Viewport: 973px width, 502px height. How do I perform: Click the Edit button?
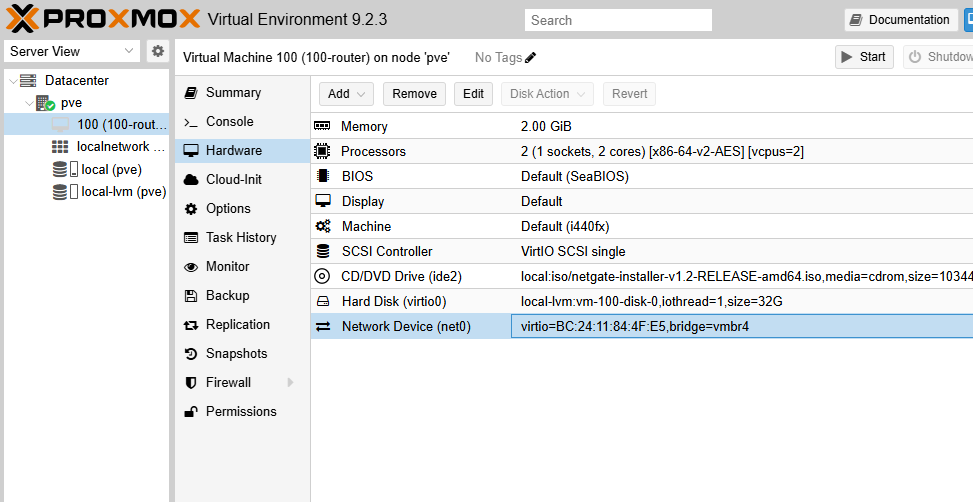(x=473, y=94)
